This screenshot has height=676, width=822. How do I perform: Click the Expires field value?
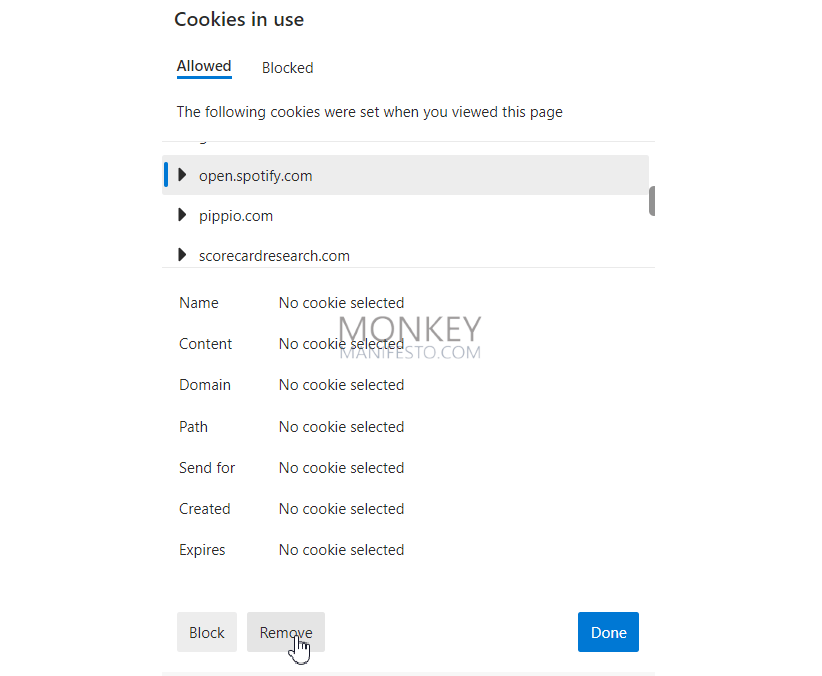[341, 550]
